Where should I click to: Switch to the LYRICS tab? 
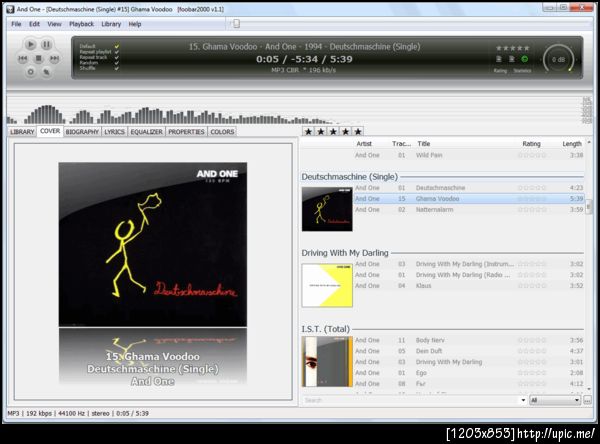(x=114, y=131)
